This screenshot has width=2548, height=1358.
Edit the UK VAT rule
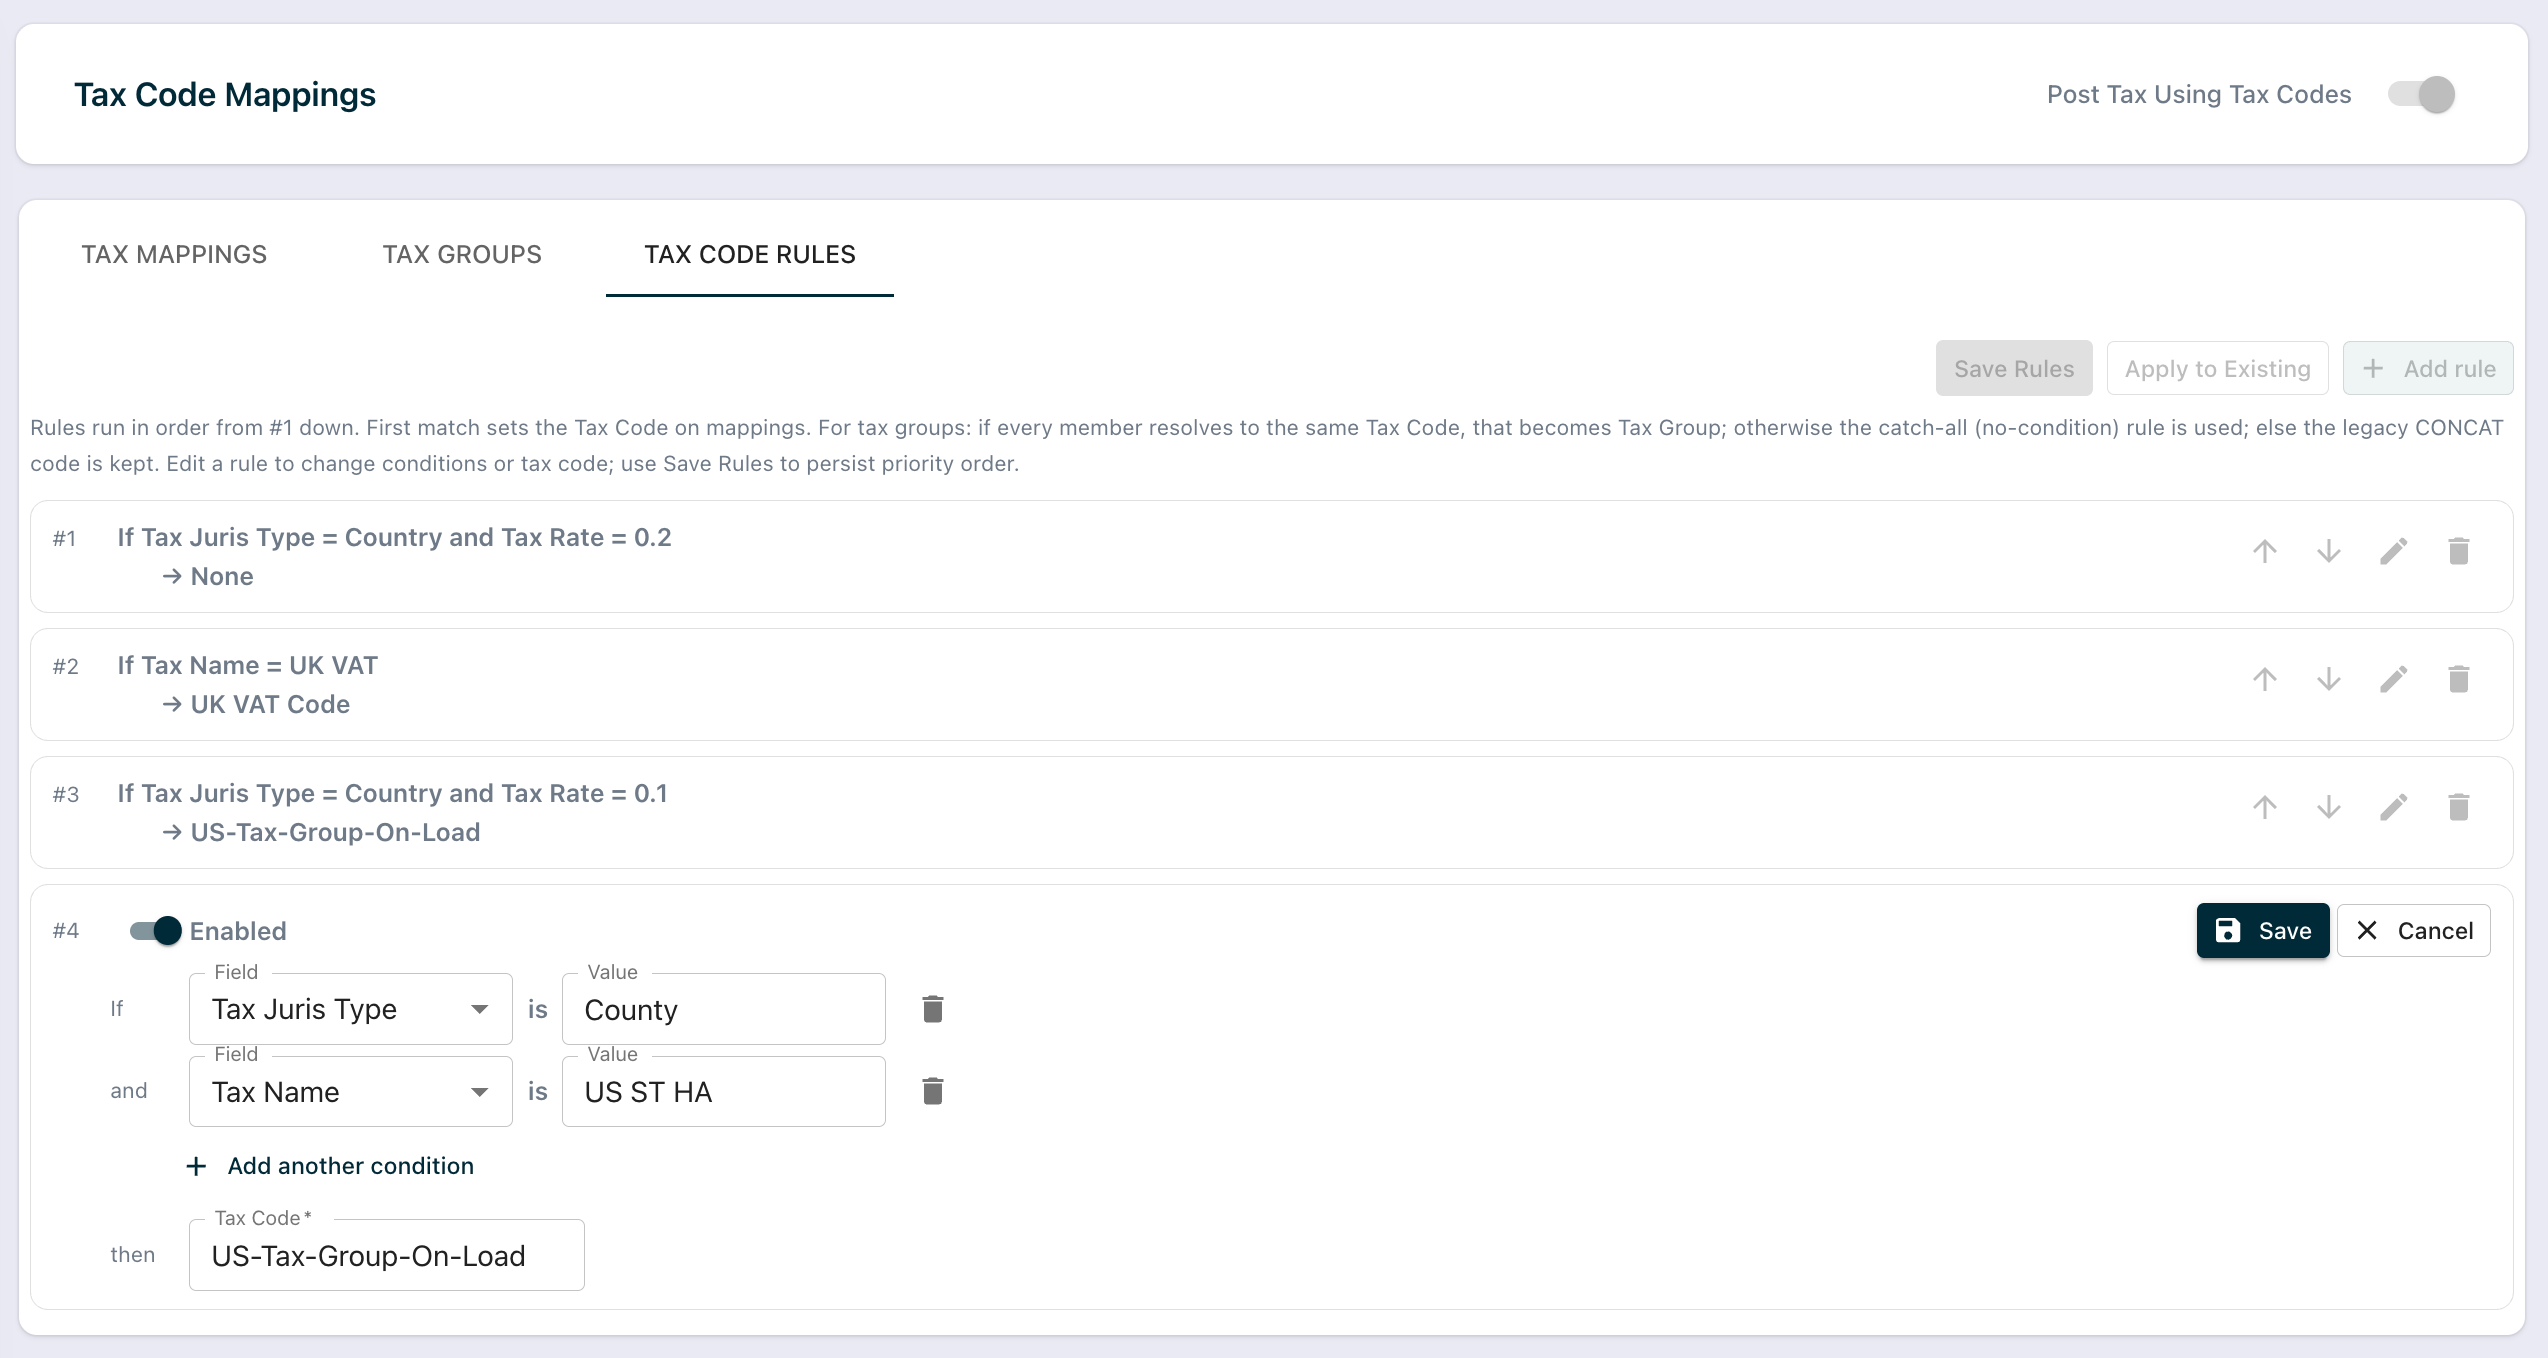[2394, 679]
